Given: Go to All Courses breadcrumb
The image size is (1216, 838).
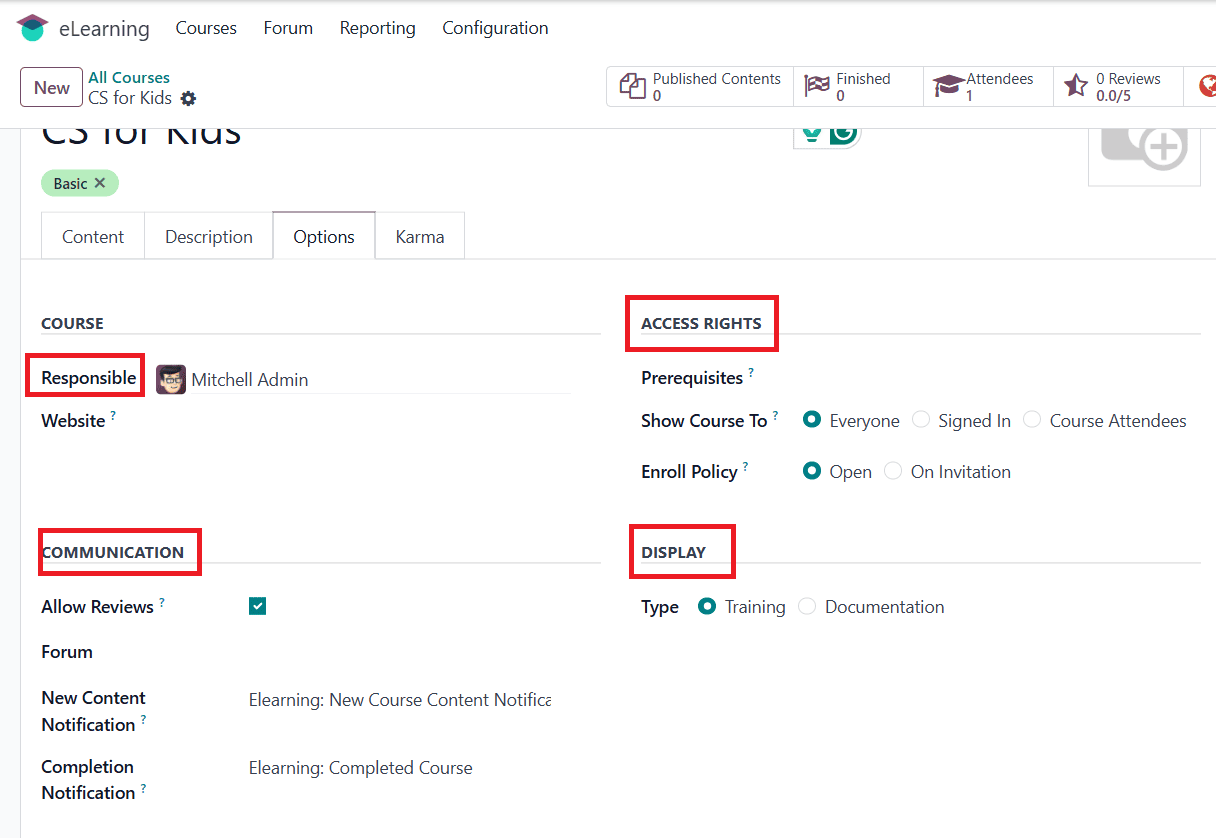Looking at the screenshot, I should (x=129, y=77).
